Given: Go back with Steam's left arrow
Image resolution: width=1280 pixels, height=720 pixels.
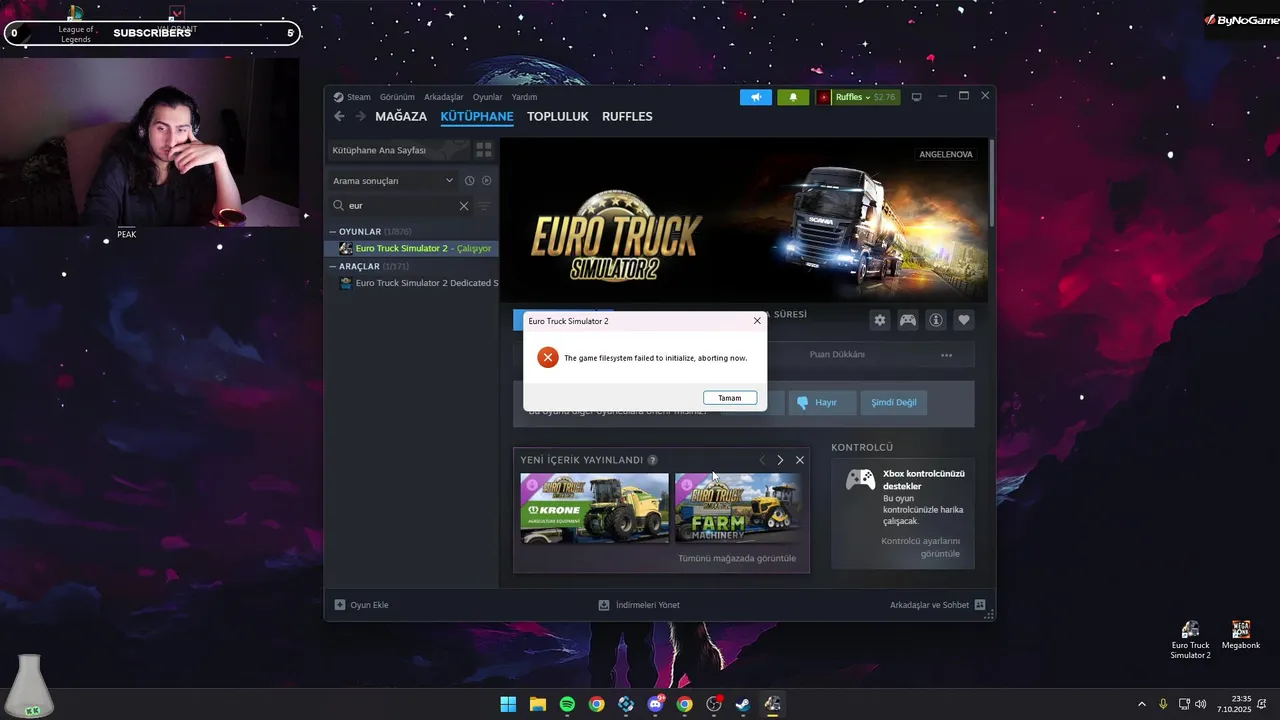Looking at the screenshot, I should (x=339, y=117).
